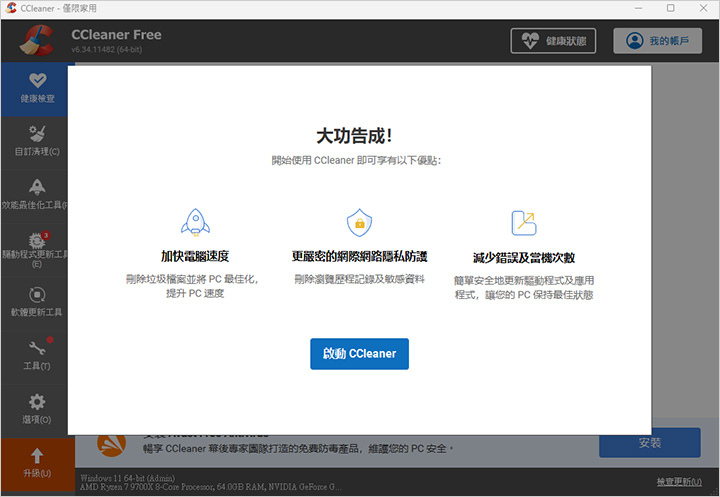Click the CCleaner Free title text
Screen dimensions: 720x497
pos(116,35)
